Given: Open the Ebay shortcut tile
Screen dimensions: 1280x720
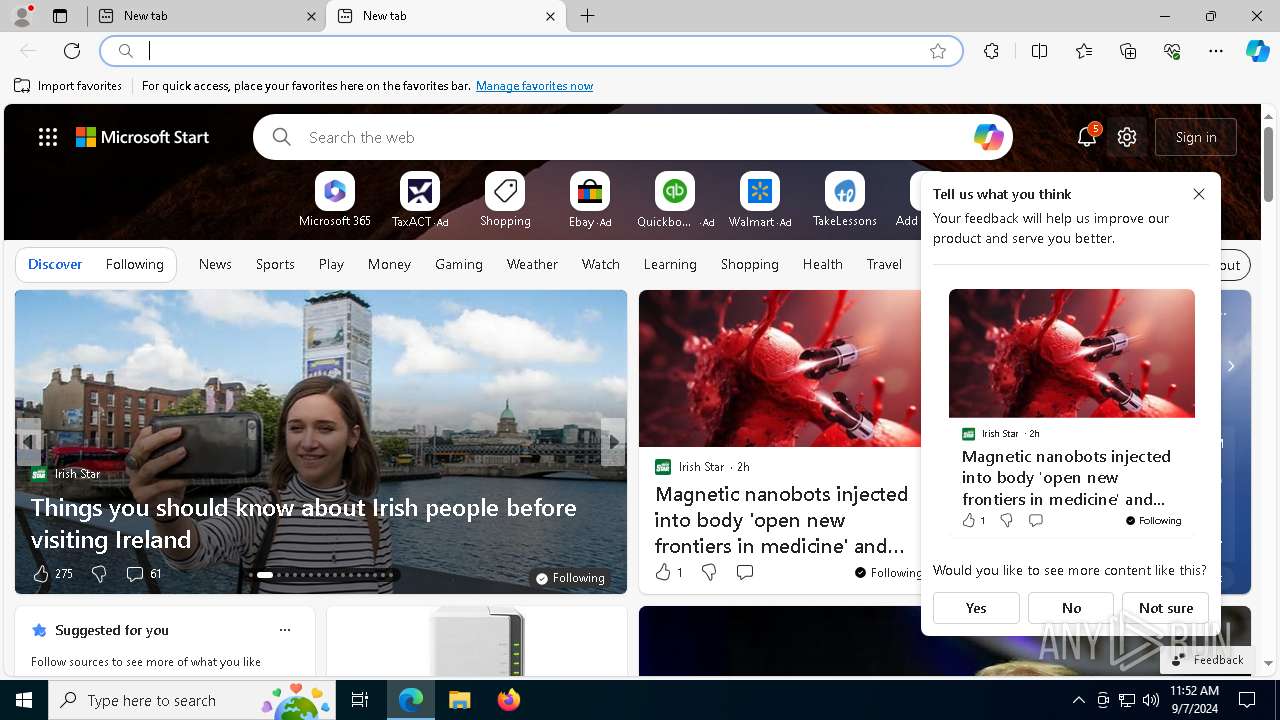Looking at the screenshot, I should click(x=590, y=200).
